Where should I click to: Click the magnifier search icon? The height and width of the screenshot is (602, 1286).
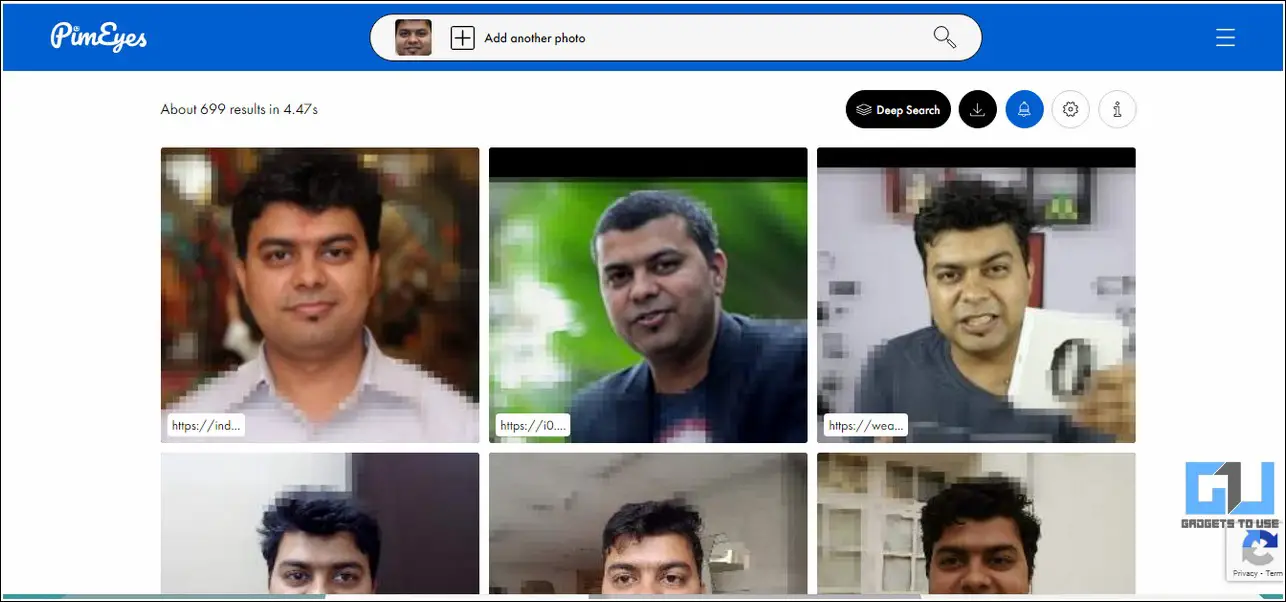click(x=944, y=38)
